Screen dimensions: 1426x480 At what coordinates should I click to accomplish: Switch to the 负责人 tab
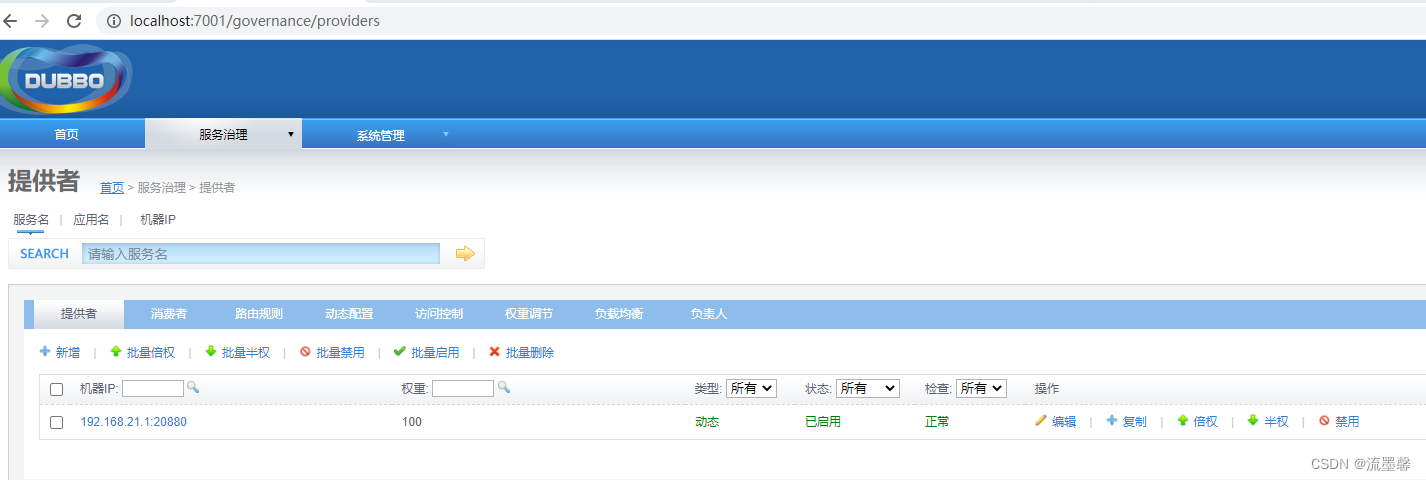709,314
